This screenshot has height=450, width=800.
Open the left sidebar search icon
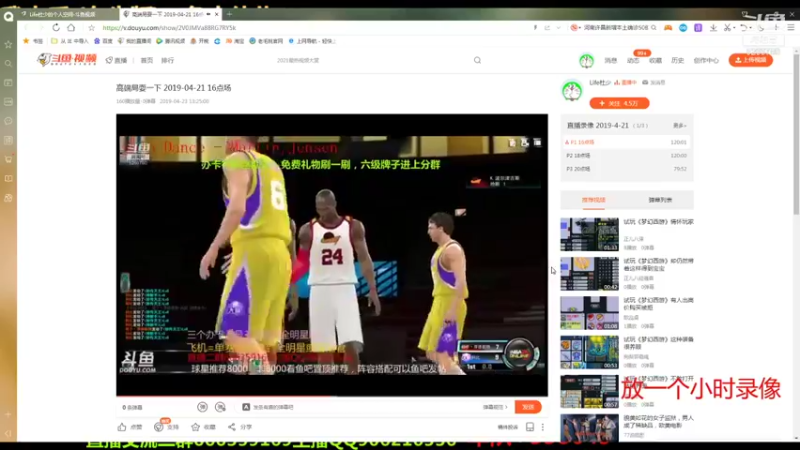8,63
